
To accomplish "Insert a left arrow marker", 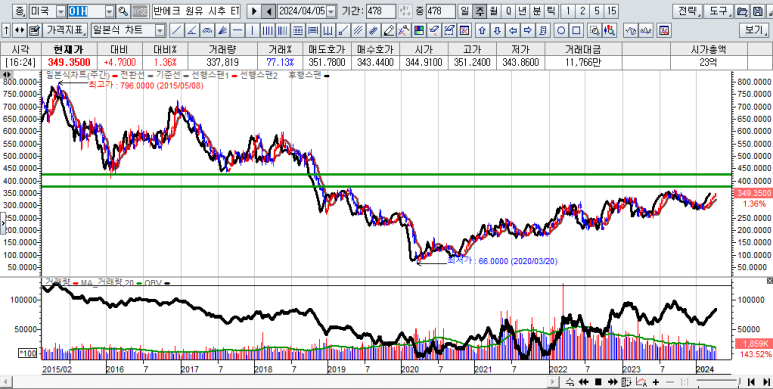I will pos(513,31).
